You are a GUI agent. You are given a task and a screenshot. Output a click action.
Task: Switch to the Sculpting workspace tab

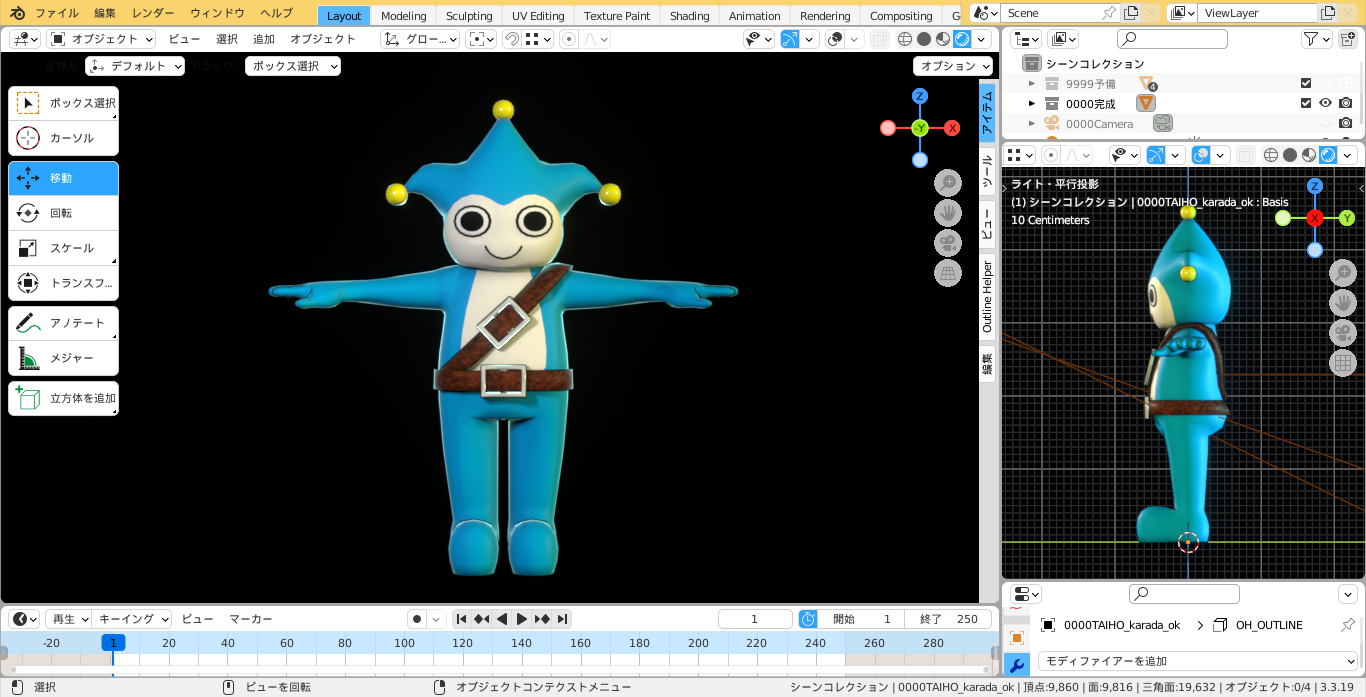[x=468, y=16]
